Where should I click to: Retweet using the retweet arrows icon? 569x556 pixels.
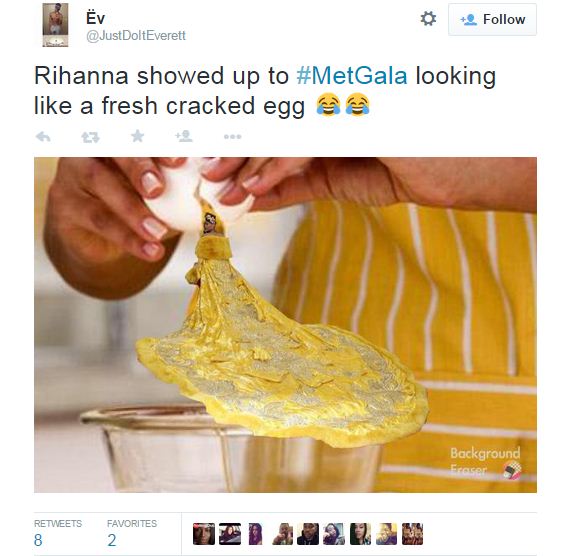pyautogui.click(x=90, y=137)
